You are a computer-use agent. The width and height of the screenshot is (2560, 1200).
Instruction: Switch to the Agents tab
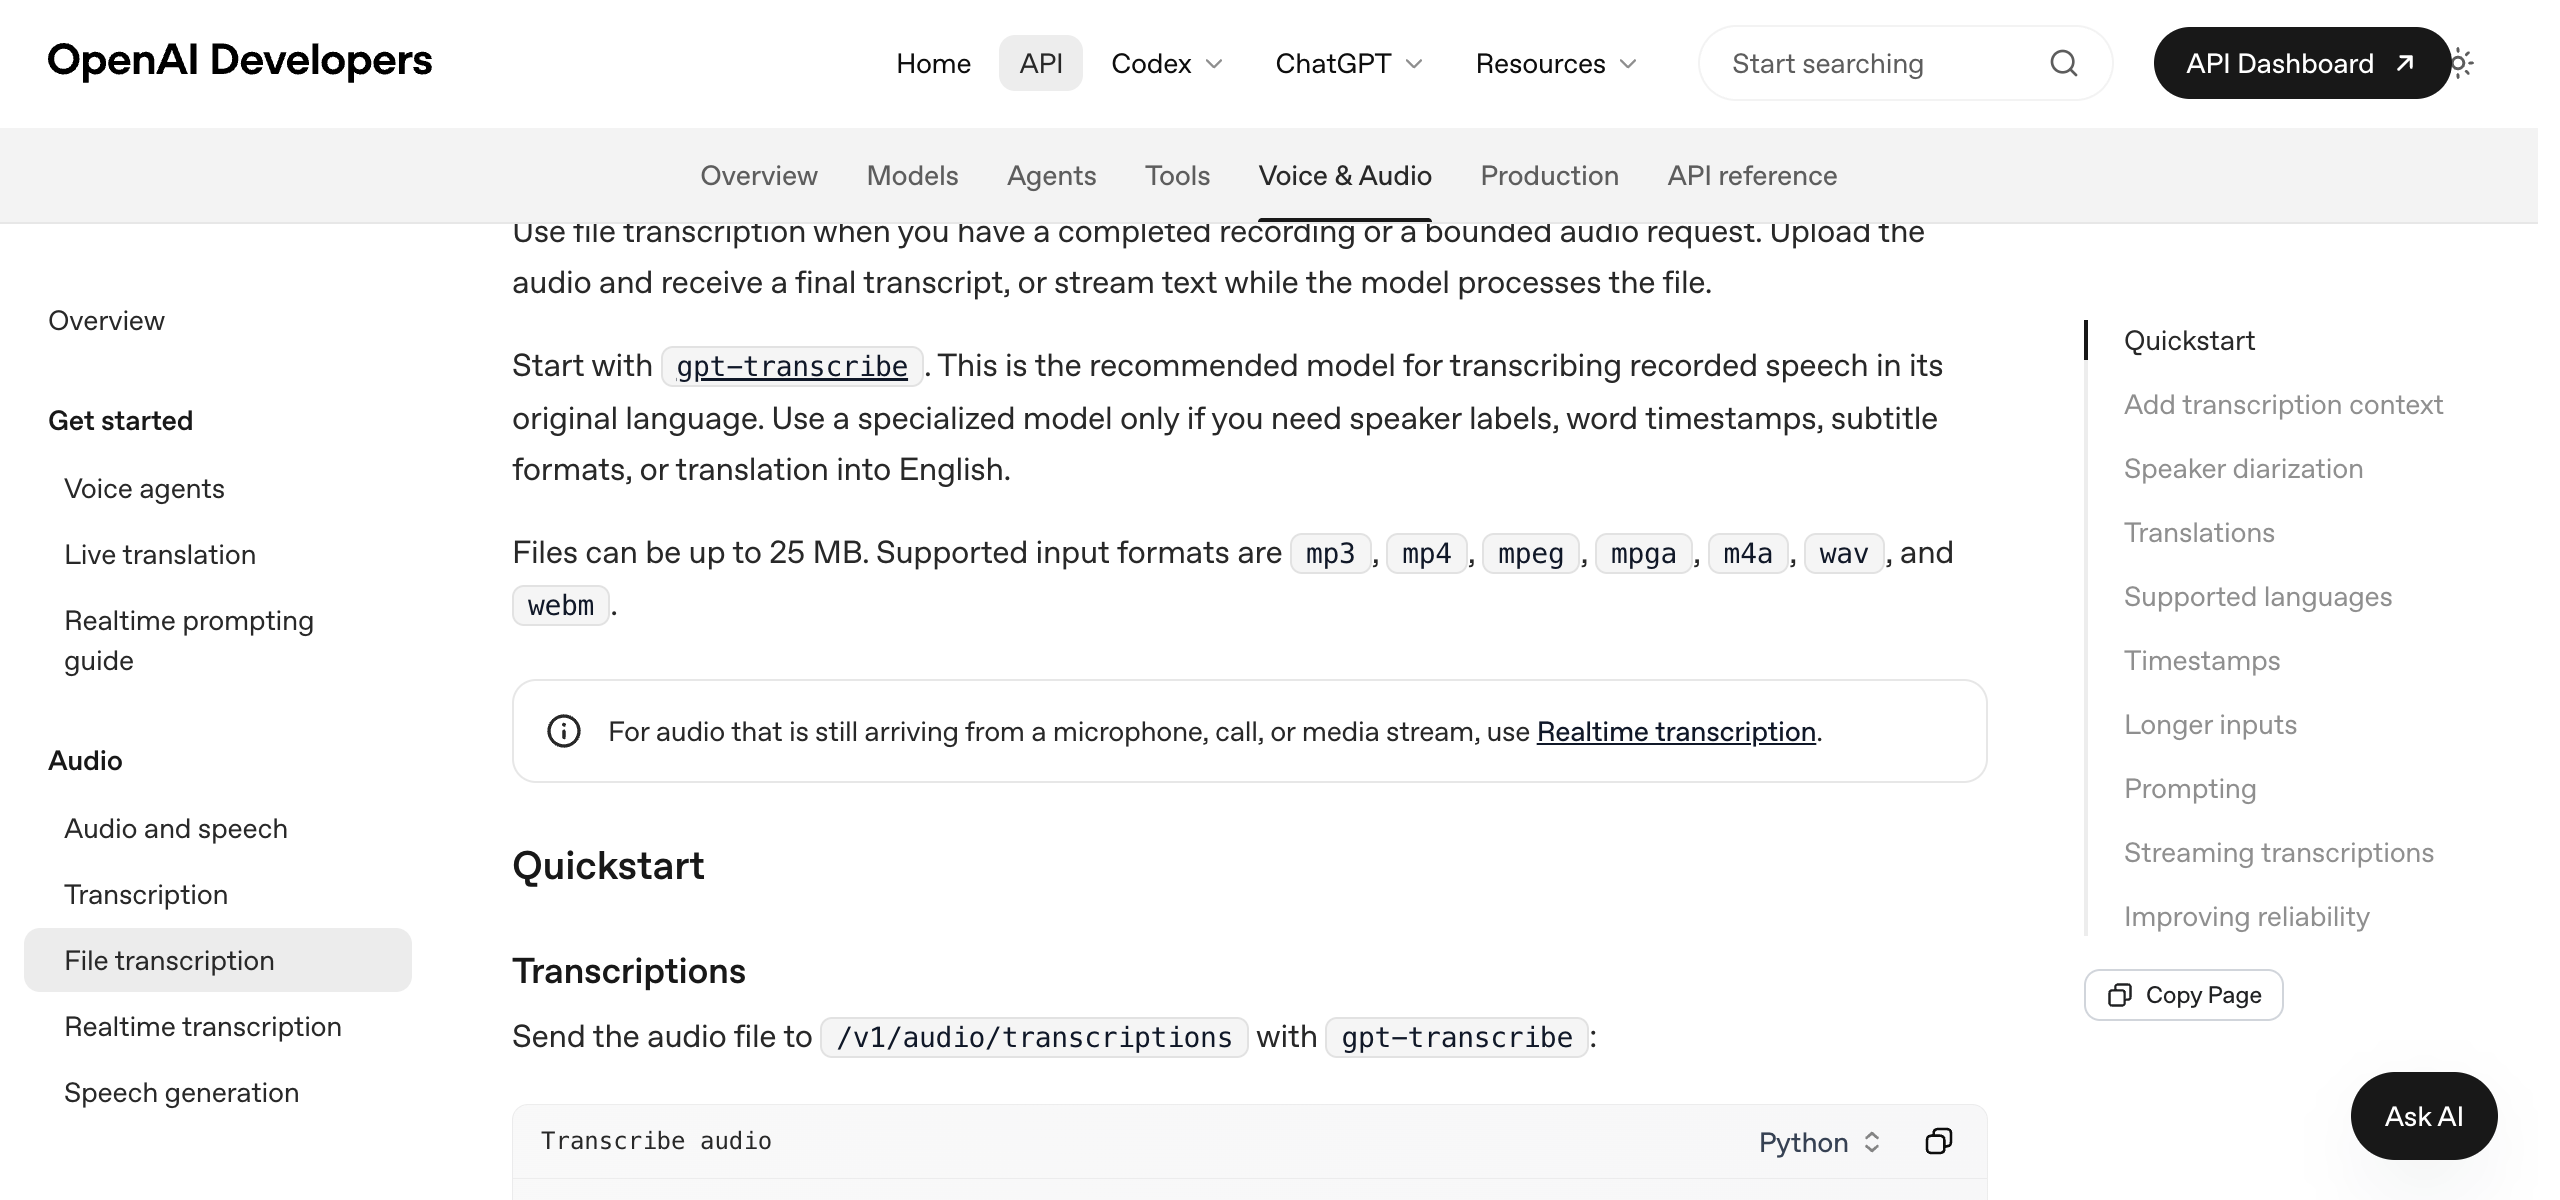1051,175
